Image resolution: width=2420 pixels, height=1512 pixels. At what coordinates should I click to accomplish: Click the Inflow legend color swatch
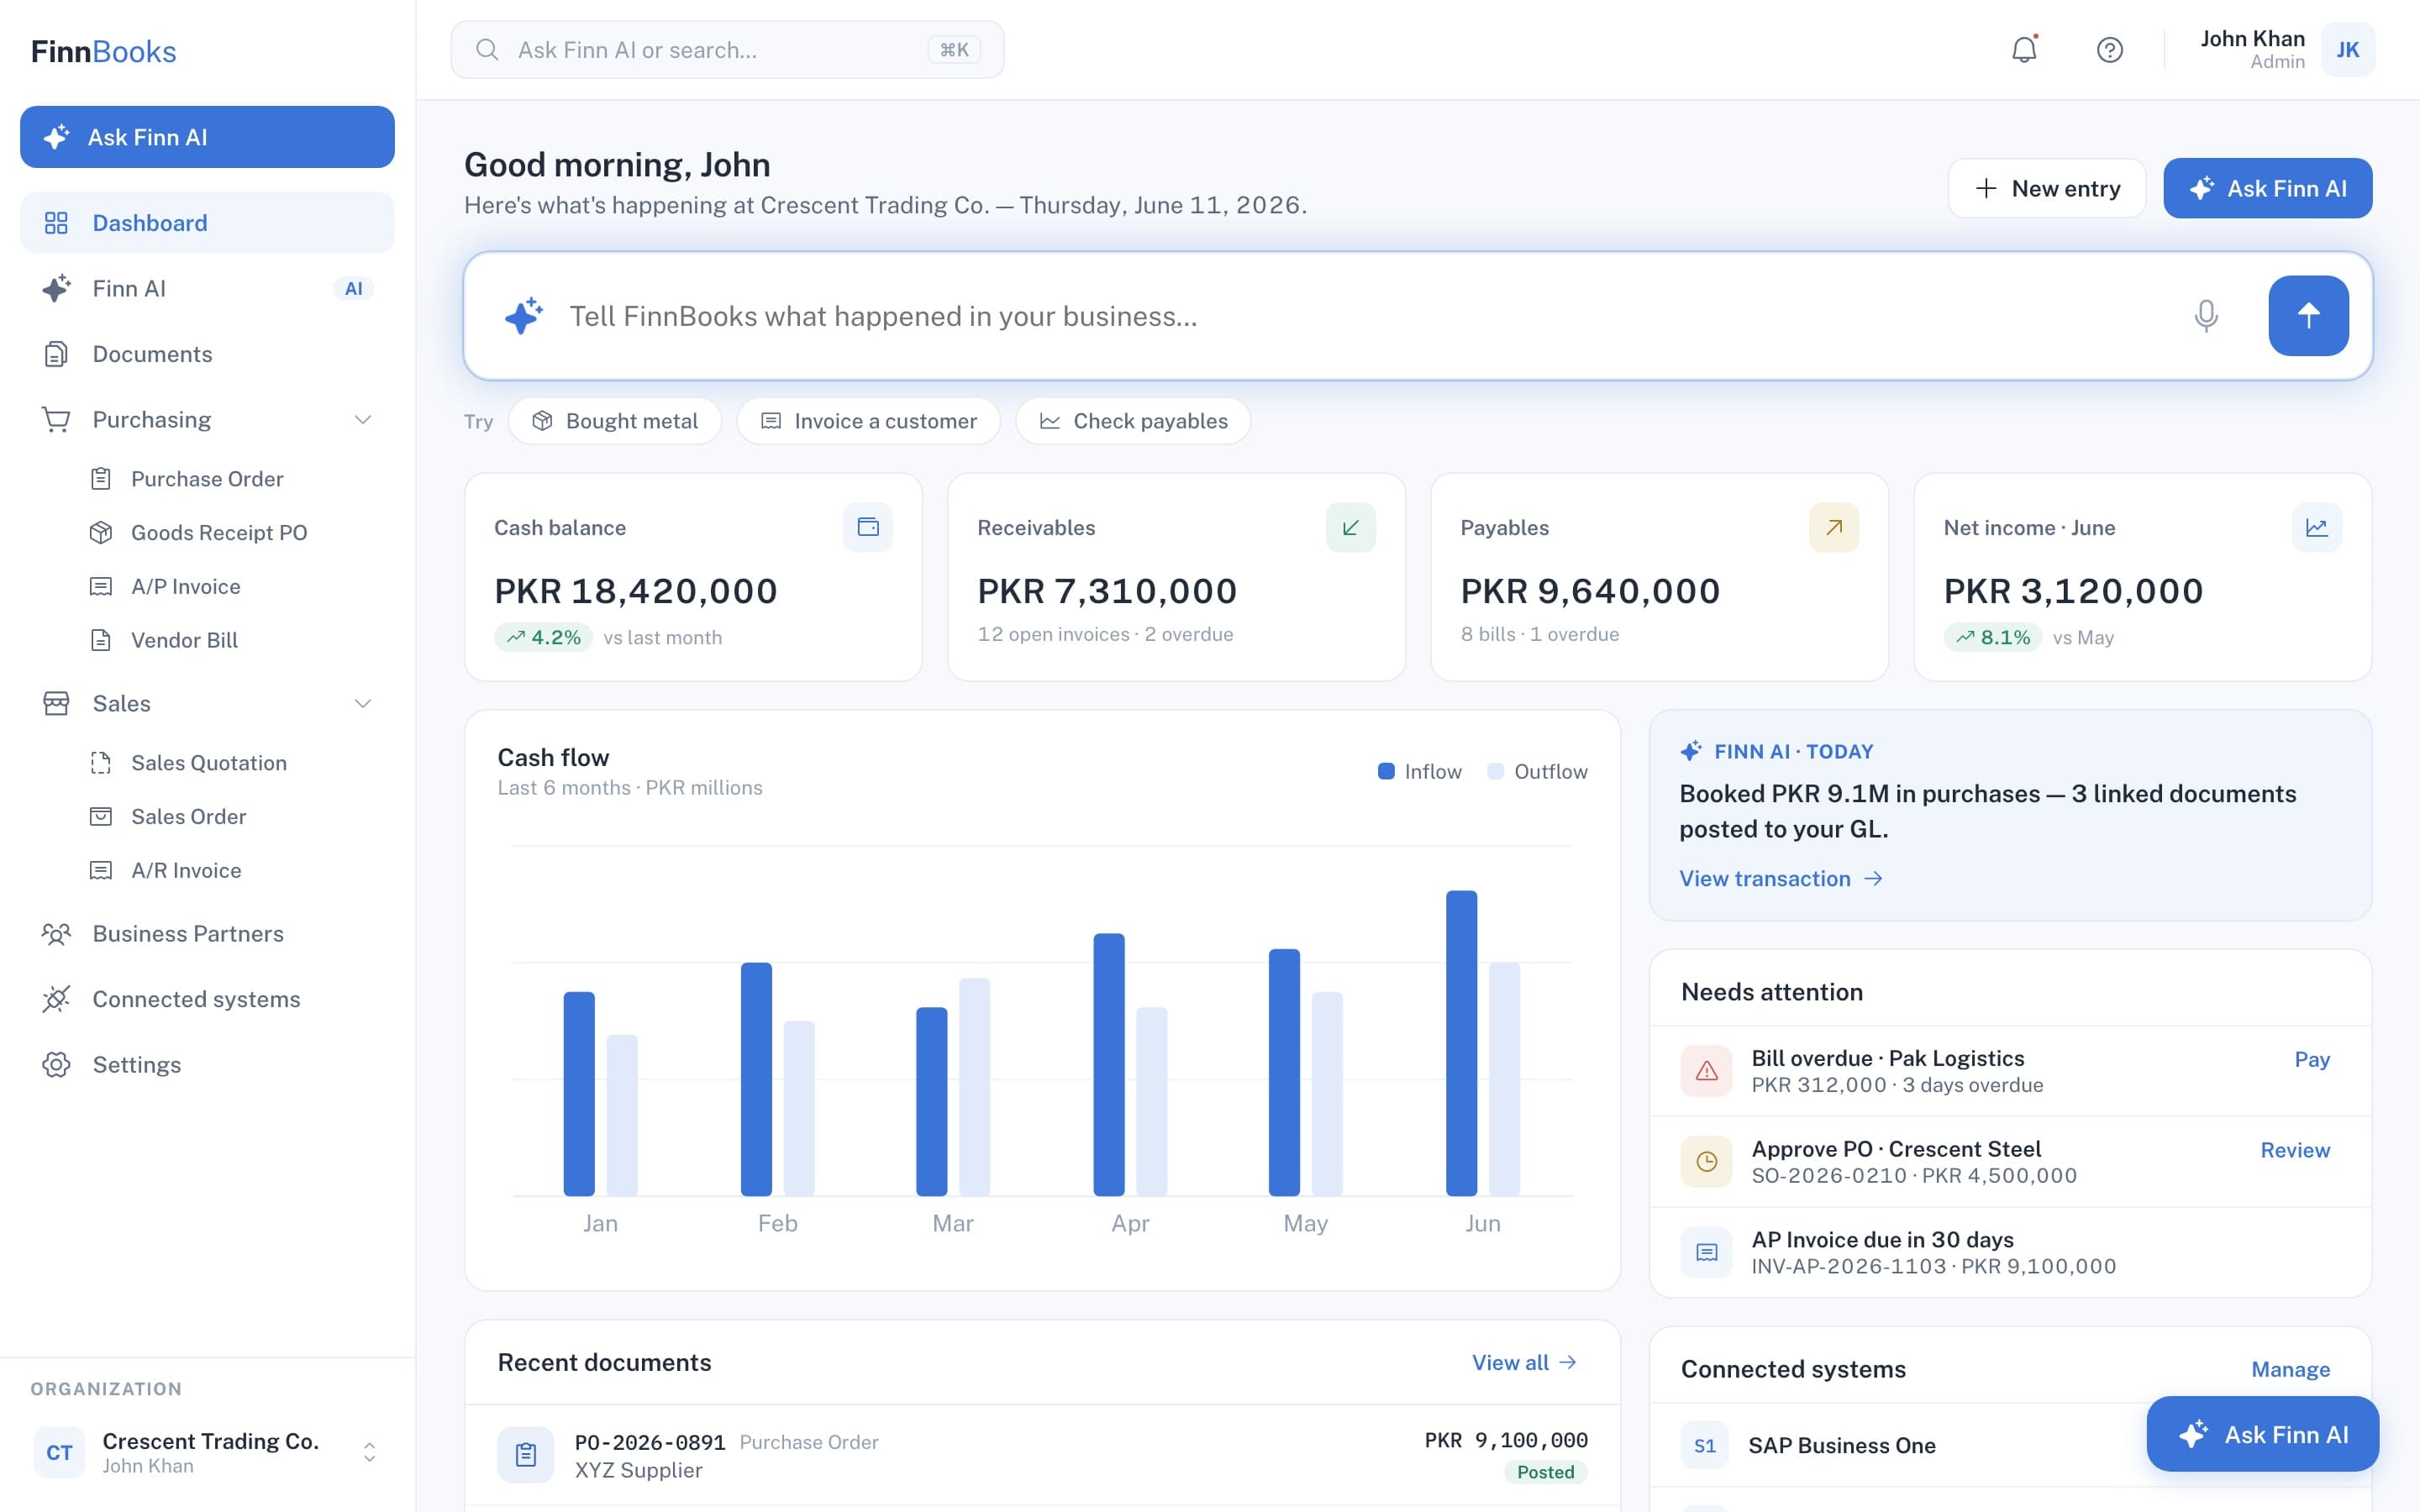[1386, 771]
